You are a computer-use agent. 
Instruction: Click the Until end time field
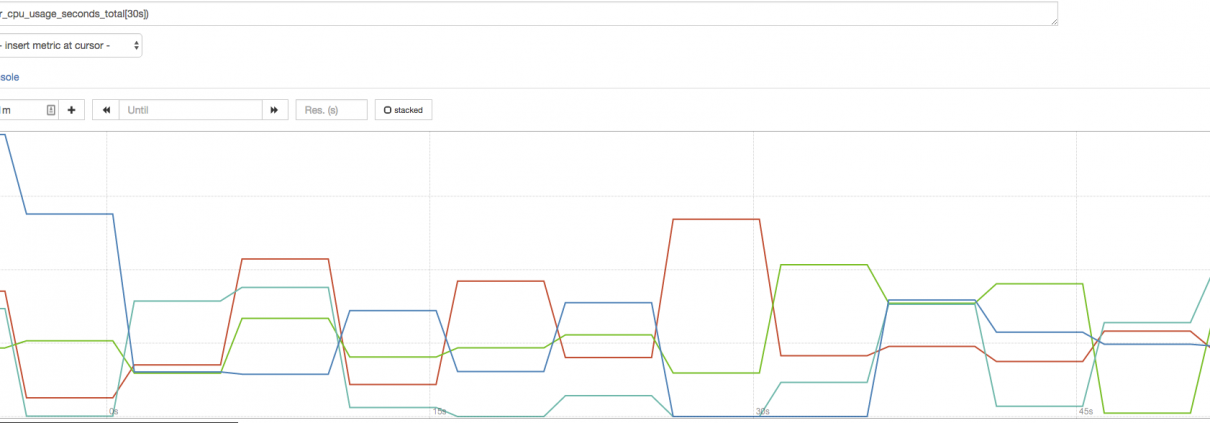[x=190, y=110]
